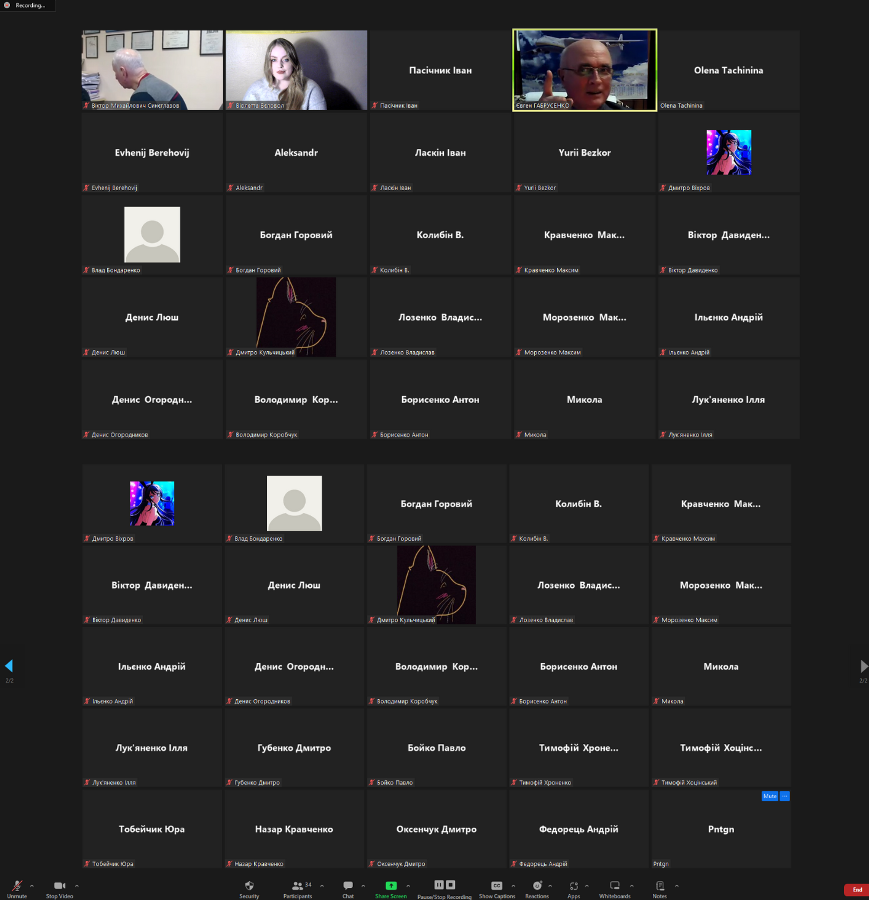Open the Participants panel icon
This screenshot has width=869, height=900.
[297, 886]
